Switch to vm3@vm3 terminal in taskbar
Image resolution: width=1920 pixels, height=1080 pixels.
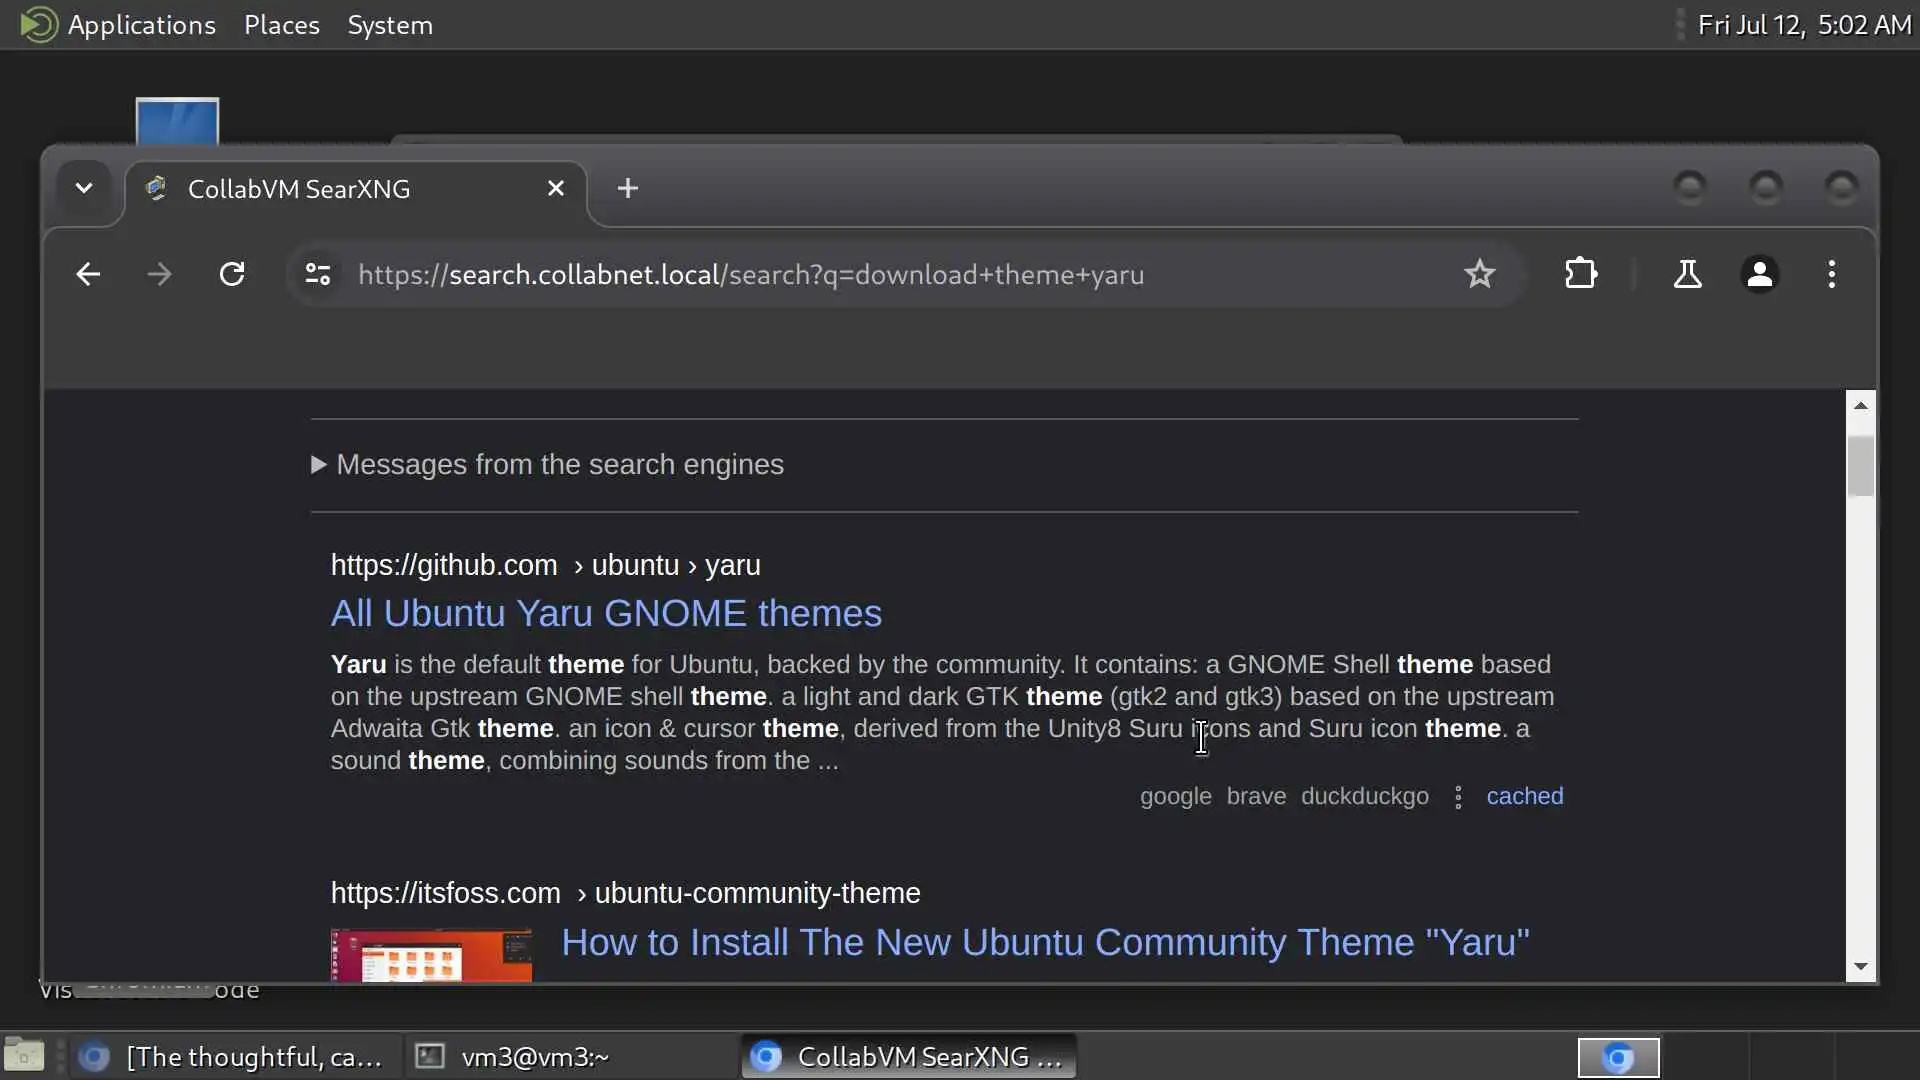[x=534, y=1057]
